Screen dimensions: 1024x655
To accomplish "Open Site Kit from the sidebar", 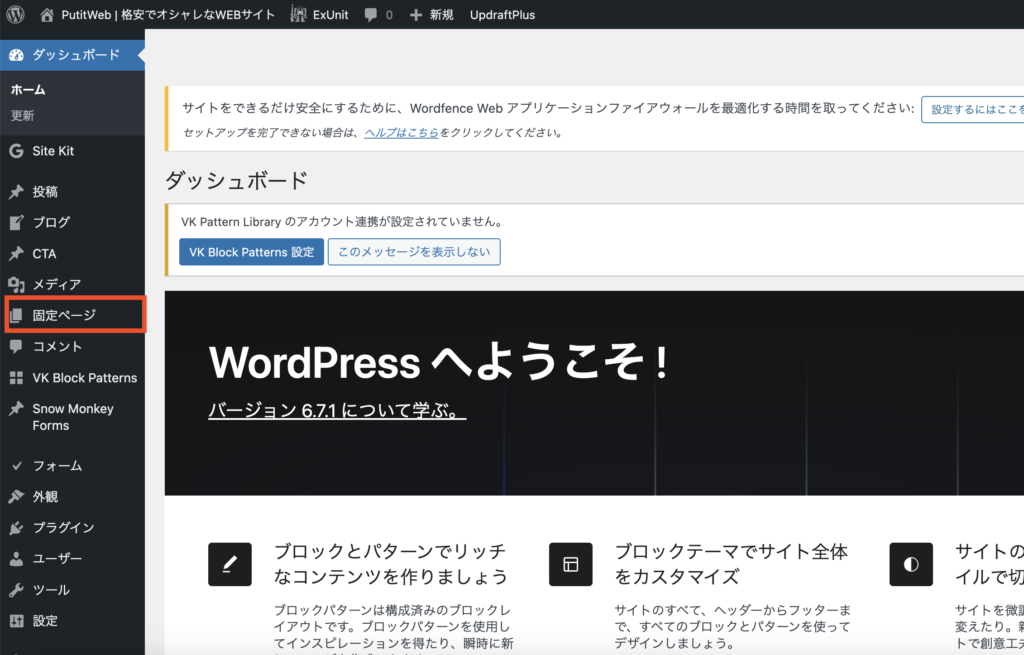I will pos(53,151).
